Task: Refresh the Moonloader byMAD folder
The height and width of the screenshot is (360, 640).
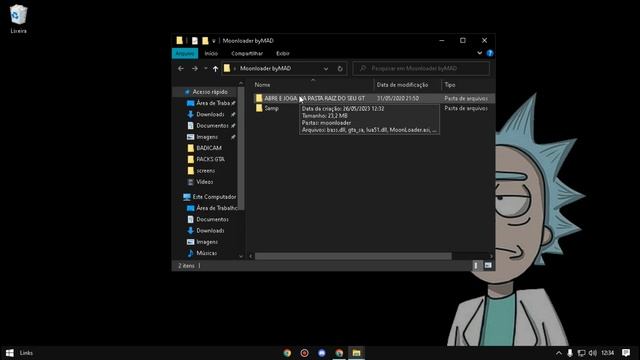Action: 340,69
